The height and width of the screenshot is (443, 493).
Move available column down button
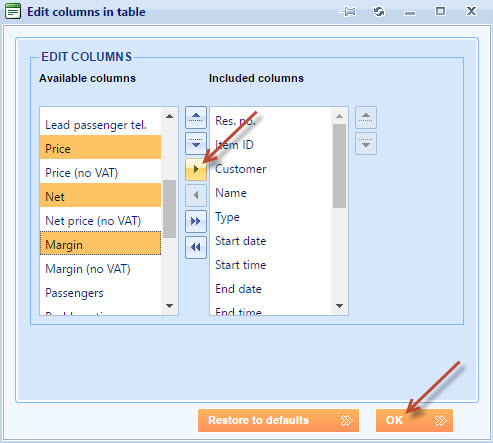coord(196,143)
